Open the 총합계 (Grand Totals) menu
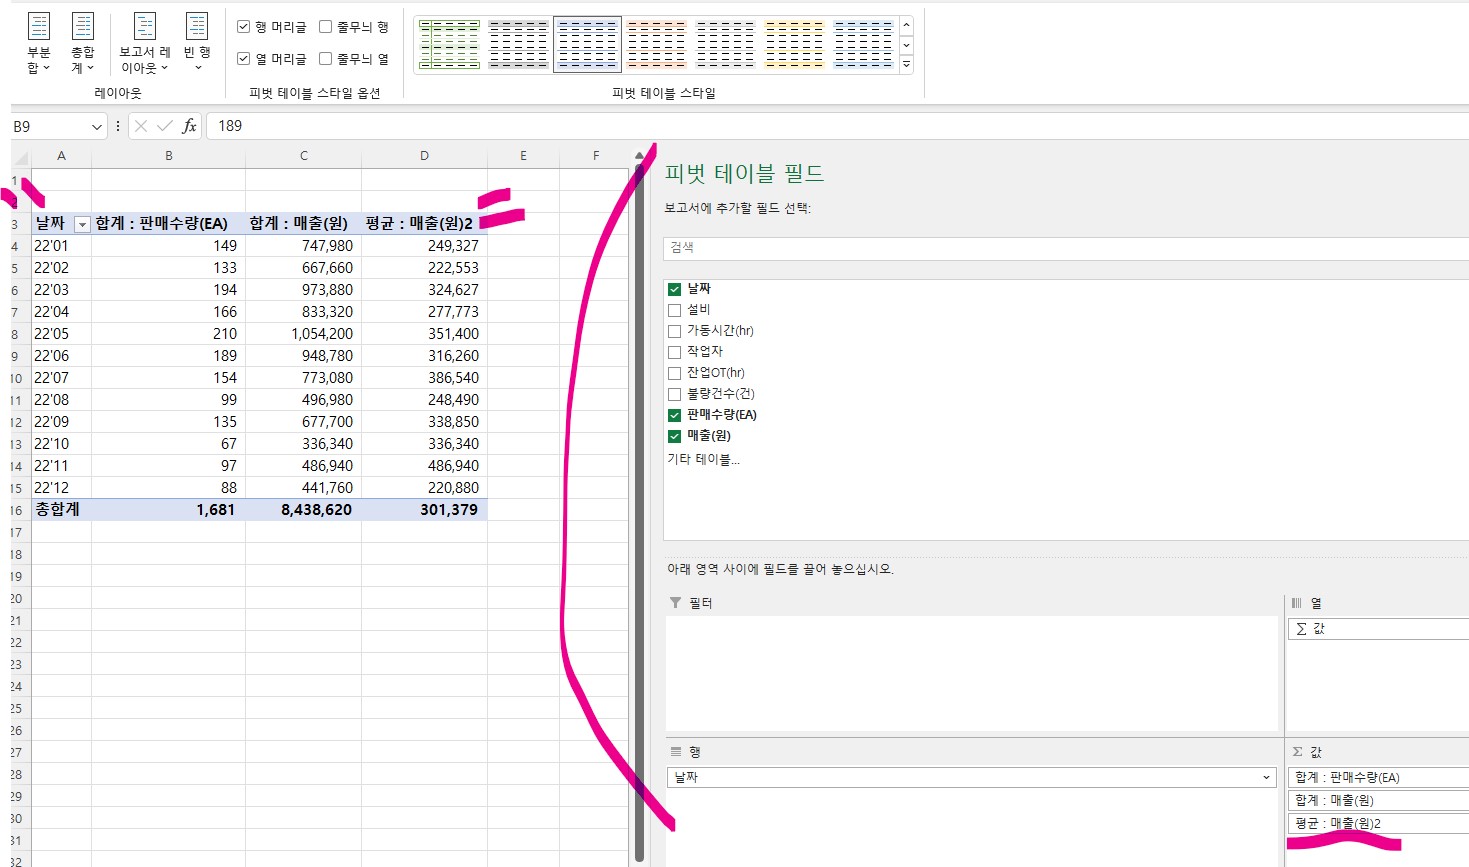This screenshot has height=867, width=1469. 82,43
